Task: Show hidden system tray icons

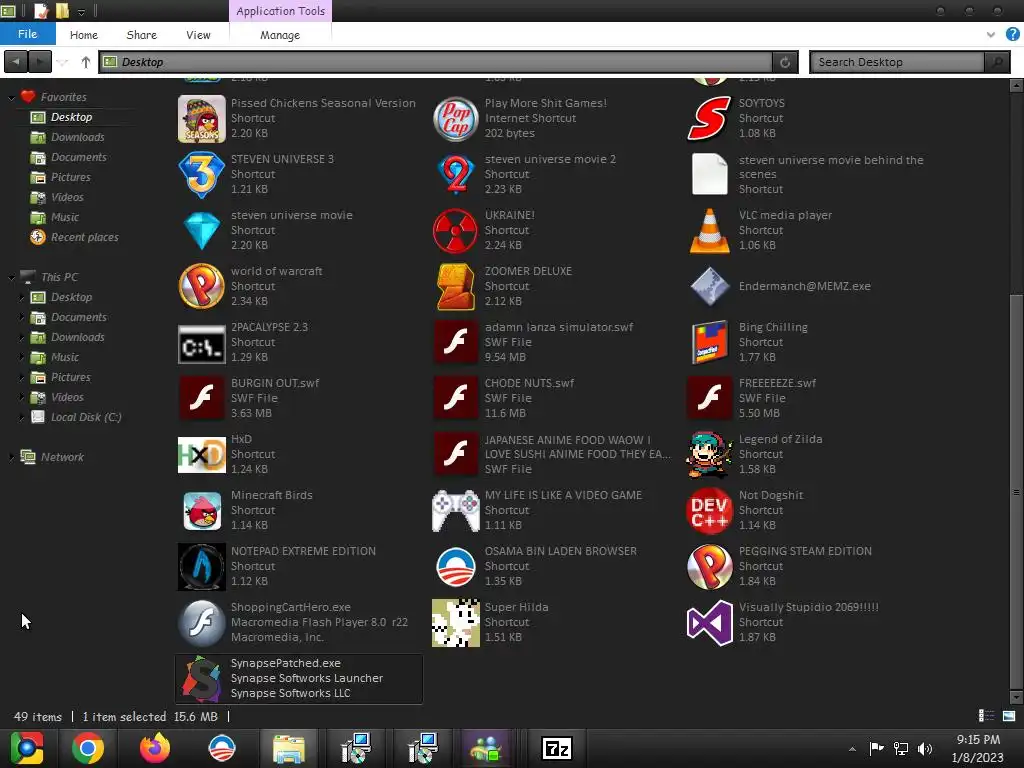Action: pos(852,748)
